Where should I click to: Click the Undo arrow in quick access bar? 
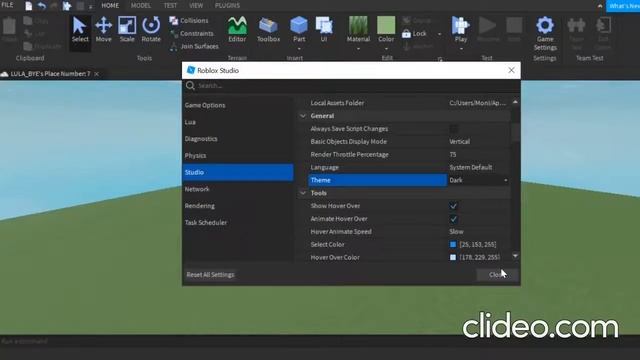coord(42,6)
